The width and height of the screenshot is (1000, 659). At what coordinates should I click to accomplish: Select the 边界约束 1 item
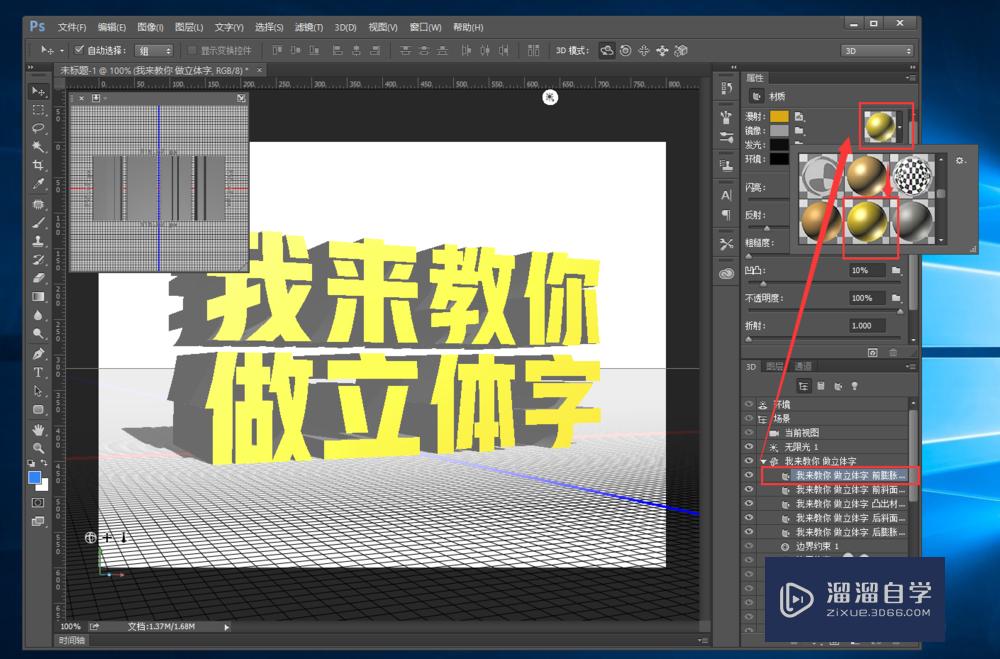tap(817, 546)
